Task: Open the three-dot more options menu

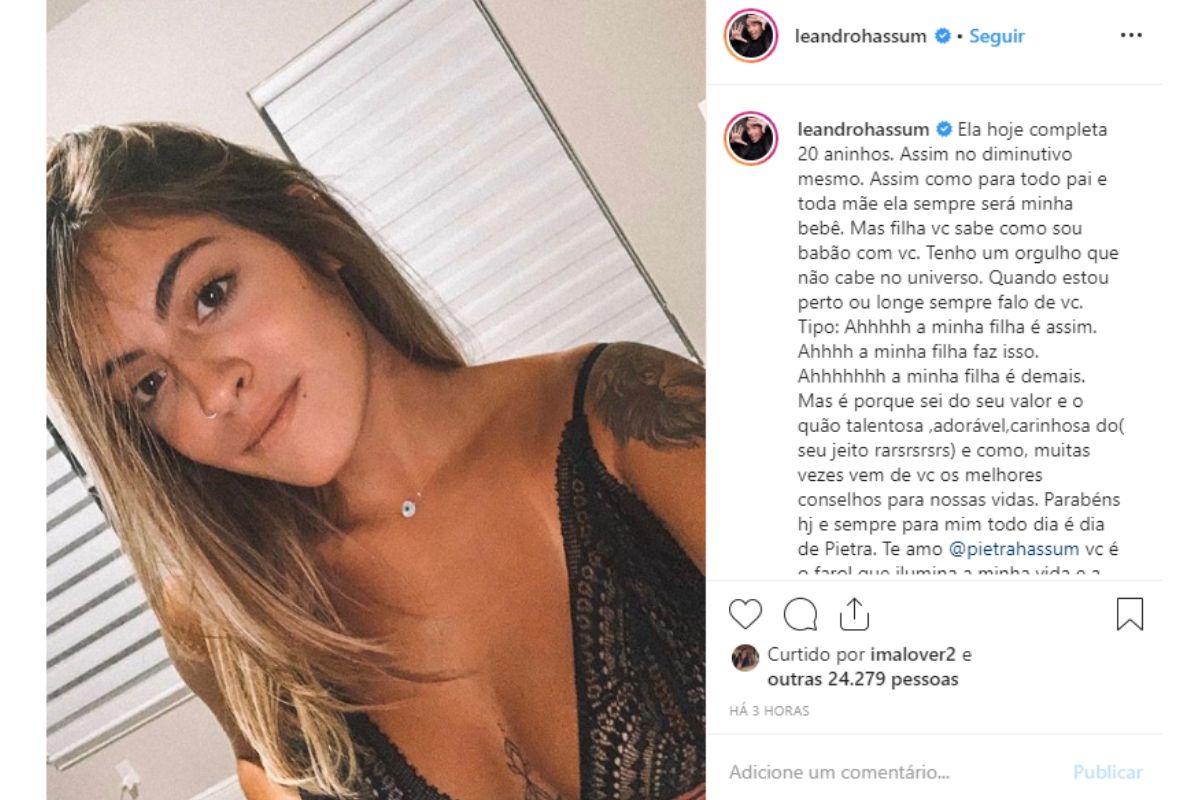Action: tap(1130, 36)
